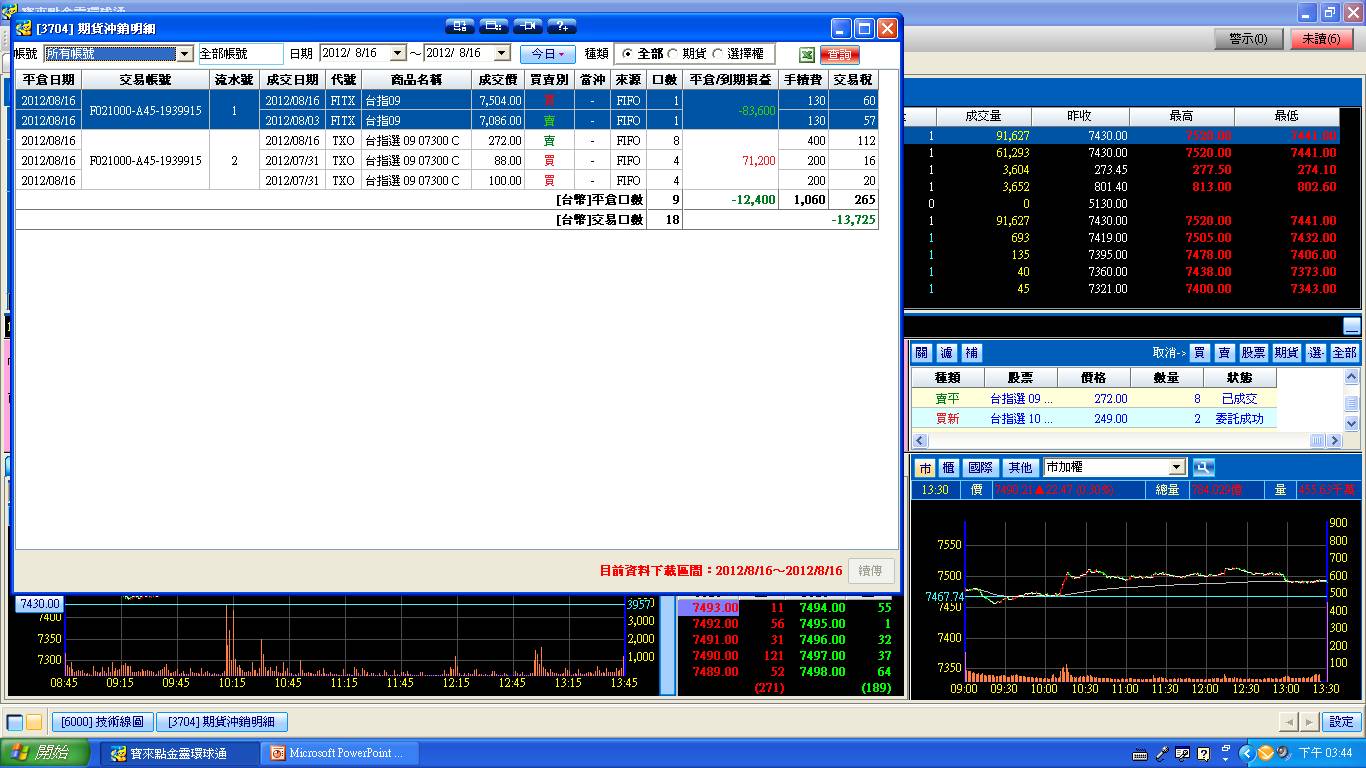
Task: Toggle the 市 market button
Action: tap(925, 467)
